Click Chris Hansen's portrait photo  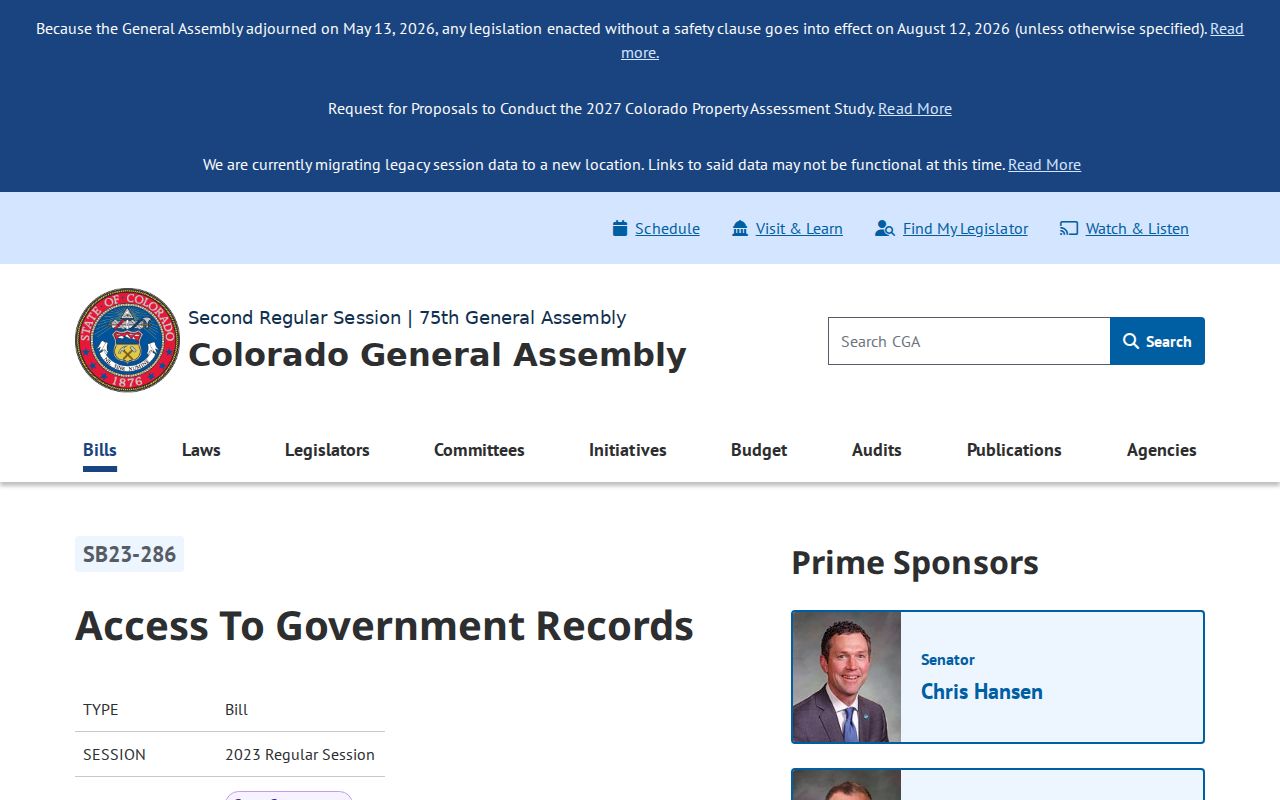[x=847, y=677]
